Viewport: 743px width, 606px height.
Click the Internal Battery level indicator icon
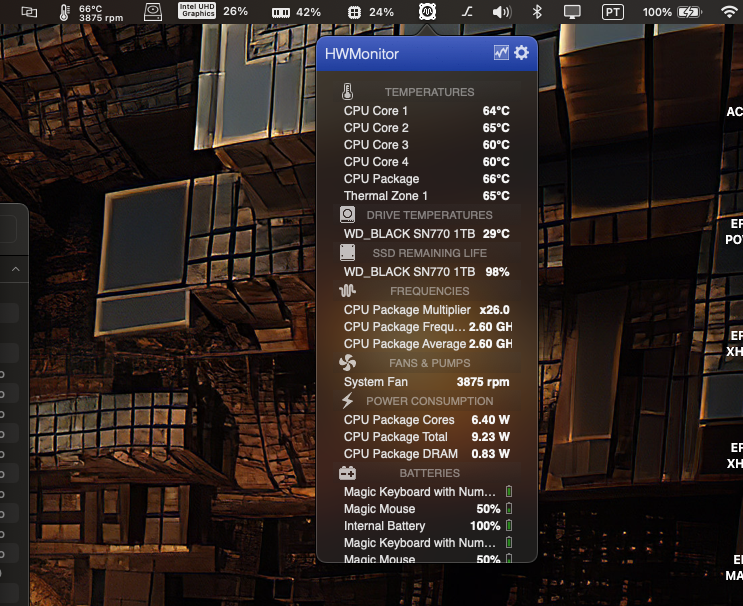[509, 525]
